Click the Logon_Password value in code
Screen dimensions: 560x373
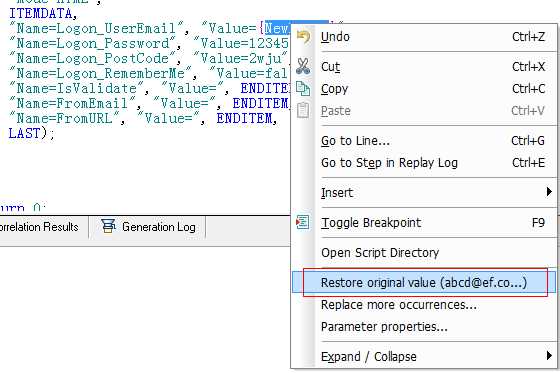tap(244, 43)
